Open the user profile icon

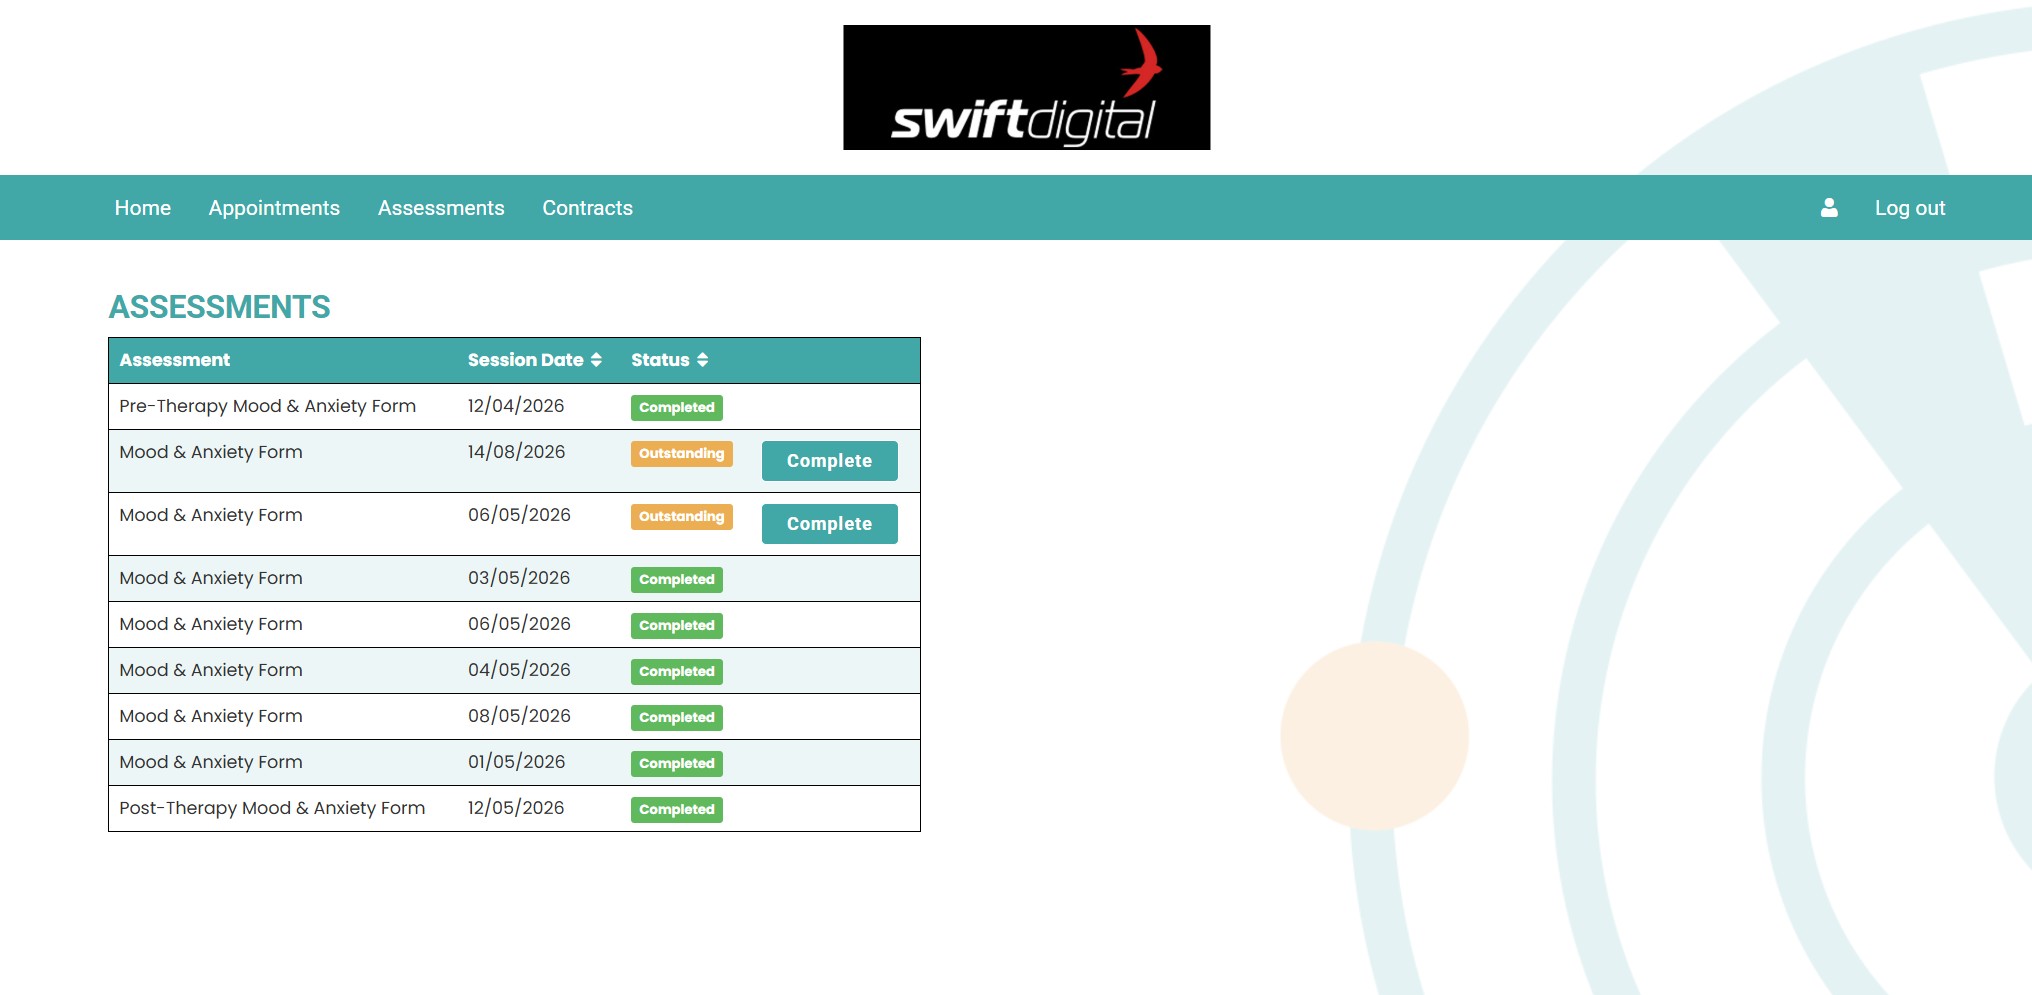point(1829,207)
